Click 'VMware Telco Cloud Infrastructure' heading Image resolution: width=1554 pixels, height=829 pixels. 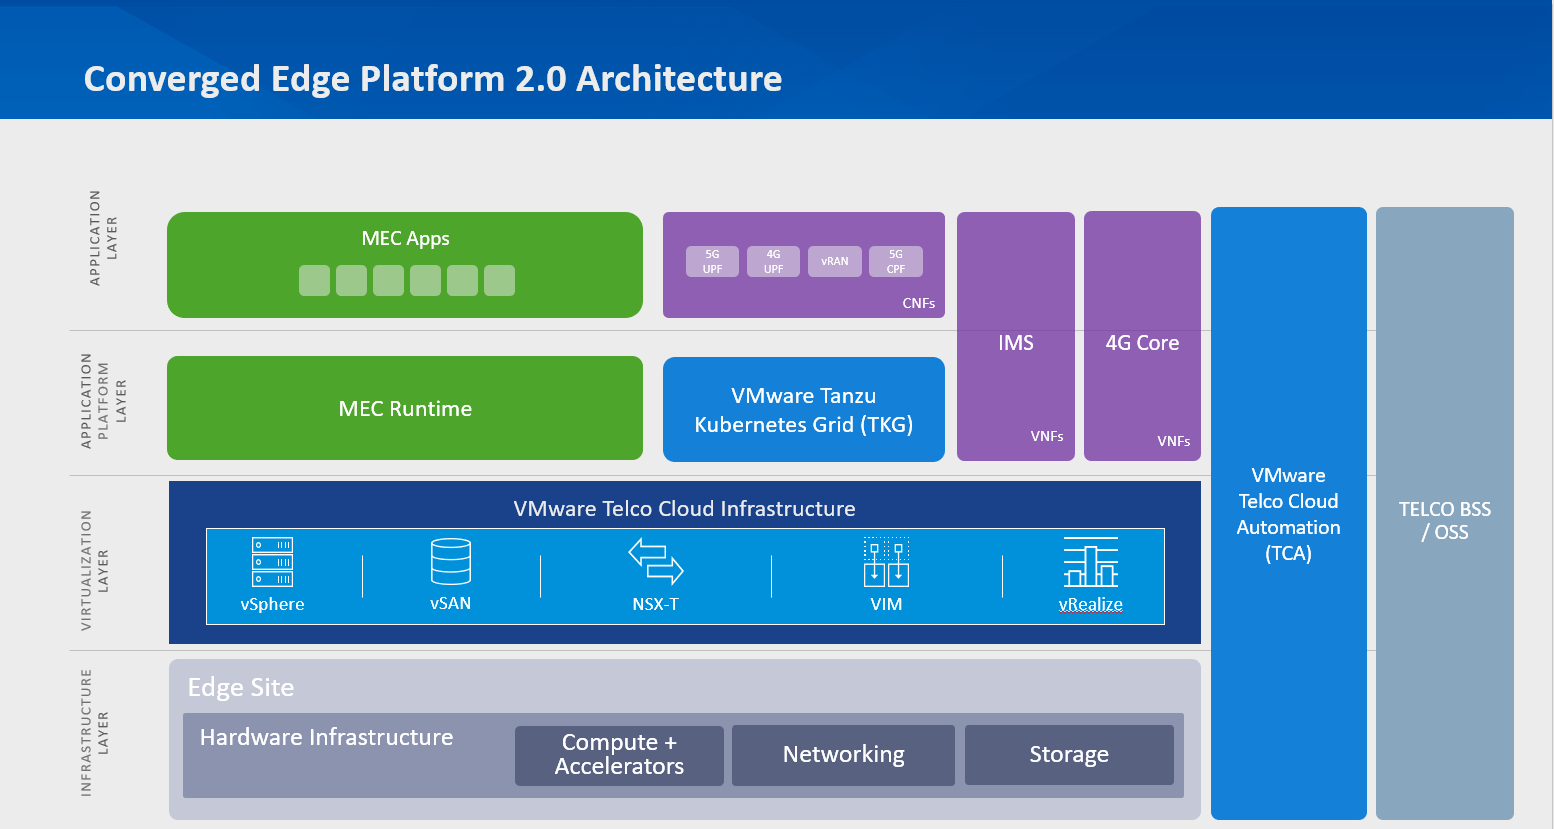click(x=684, y=508)
